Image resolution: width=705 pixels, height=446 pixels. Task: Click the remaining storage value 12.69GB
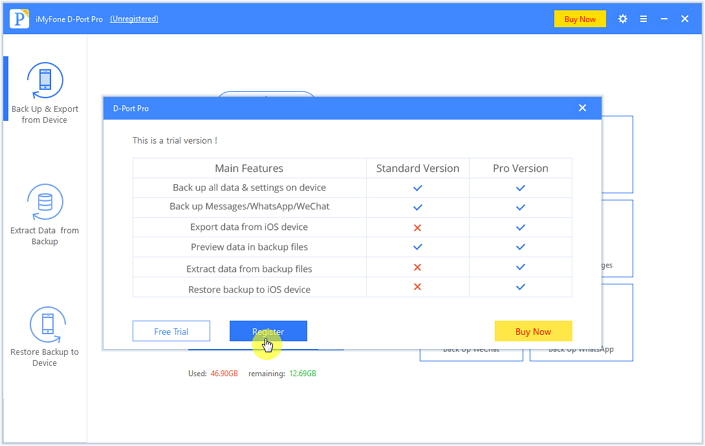(x=303, y=373)
